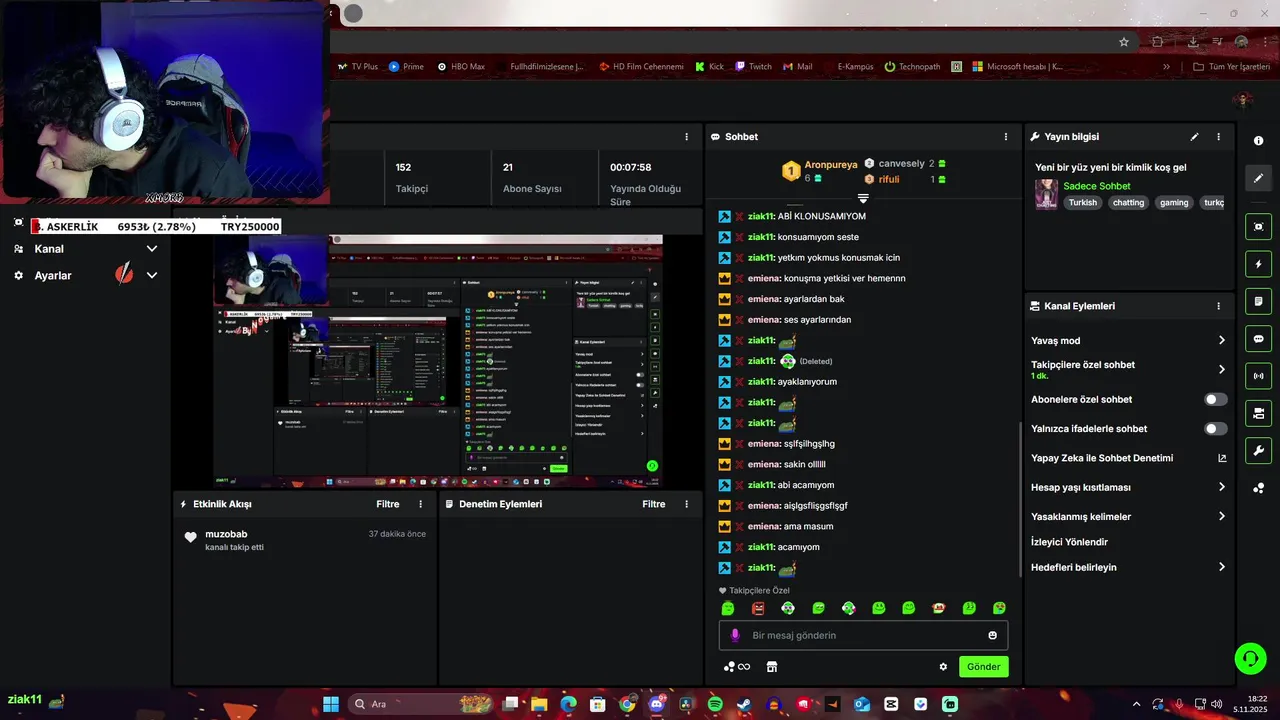Open the Kick bookmark

(x=708, y=67)
